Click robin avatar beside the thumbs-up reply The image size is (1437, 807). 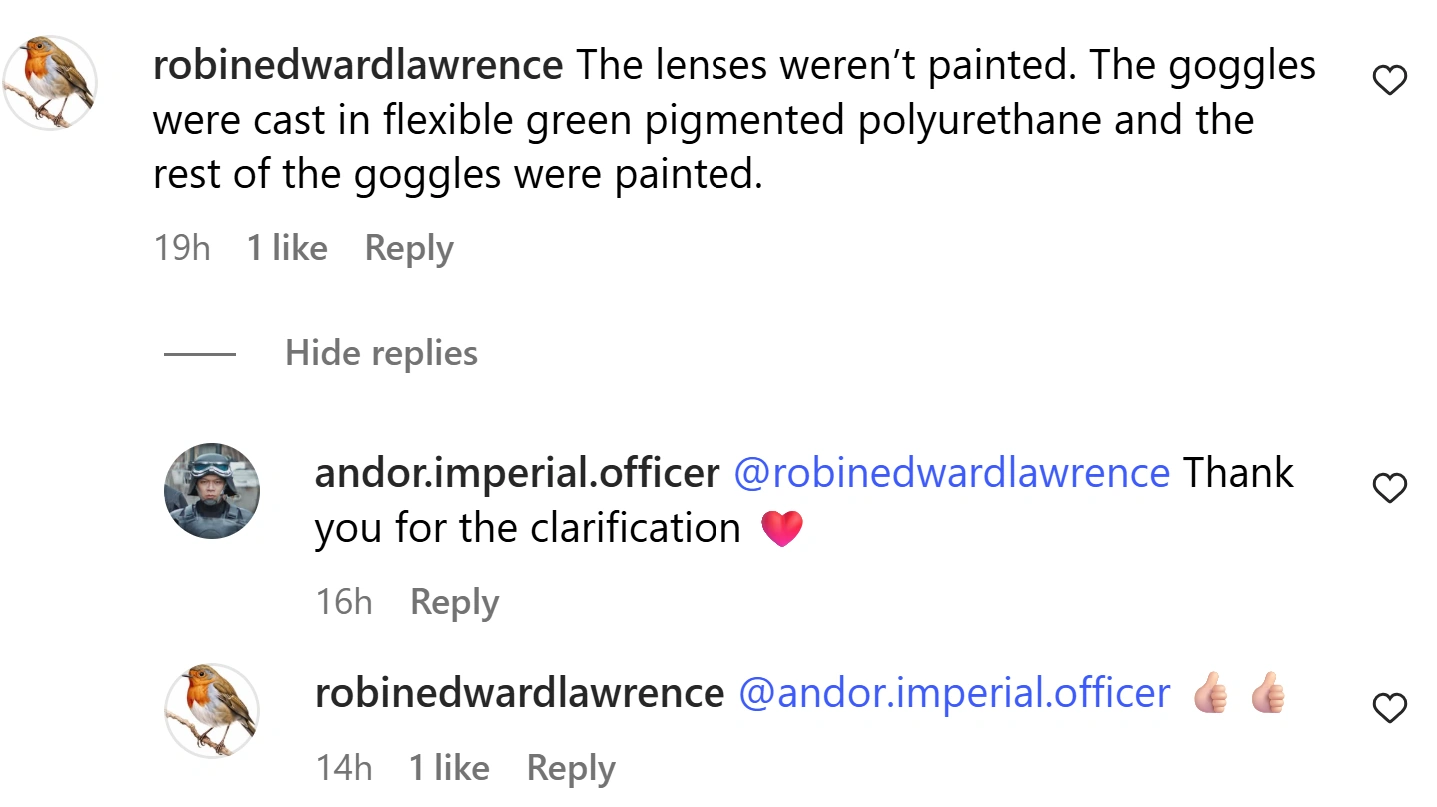pyautogui.click(x=212, y=710)
